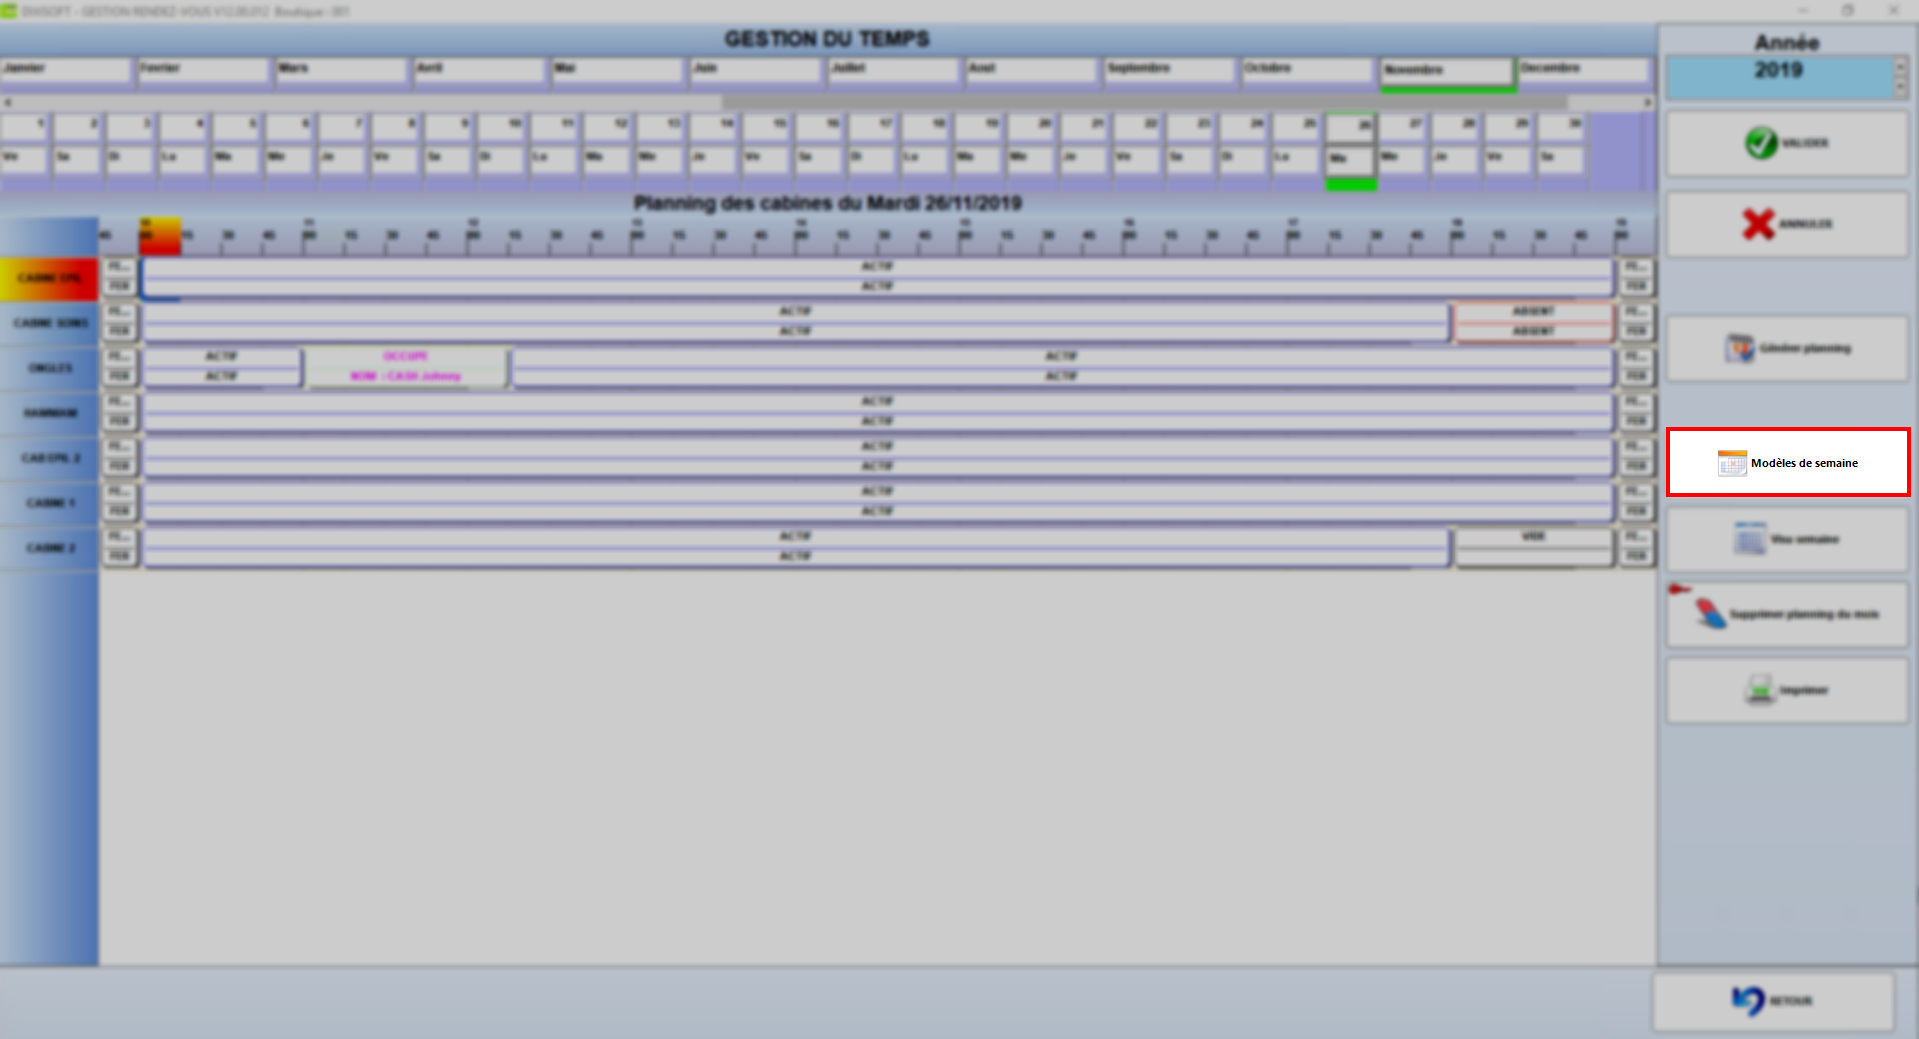The width and height of the screenshot is (1919, 1039).
Task: Click the green checkmark Valider icon
Action: pyautogui.click(x=1761, y=143)
